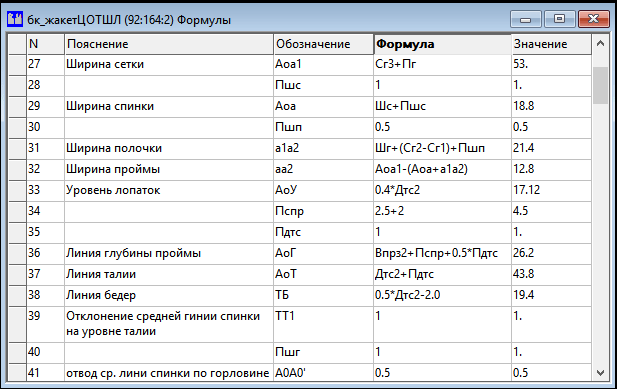Screen dimensions: 617x389
Task: Select the Ширина проймы description cell
Action: click(169, 170)
